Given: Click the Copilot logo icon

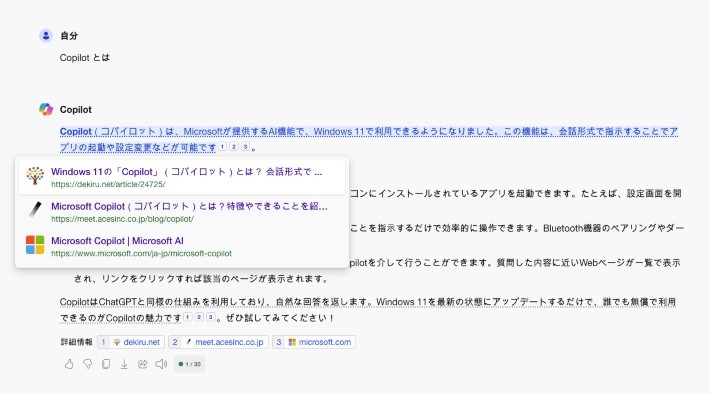Looking at the screenshot, I should [x=46, y=109].
